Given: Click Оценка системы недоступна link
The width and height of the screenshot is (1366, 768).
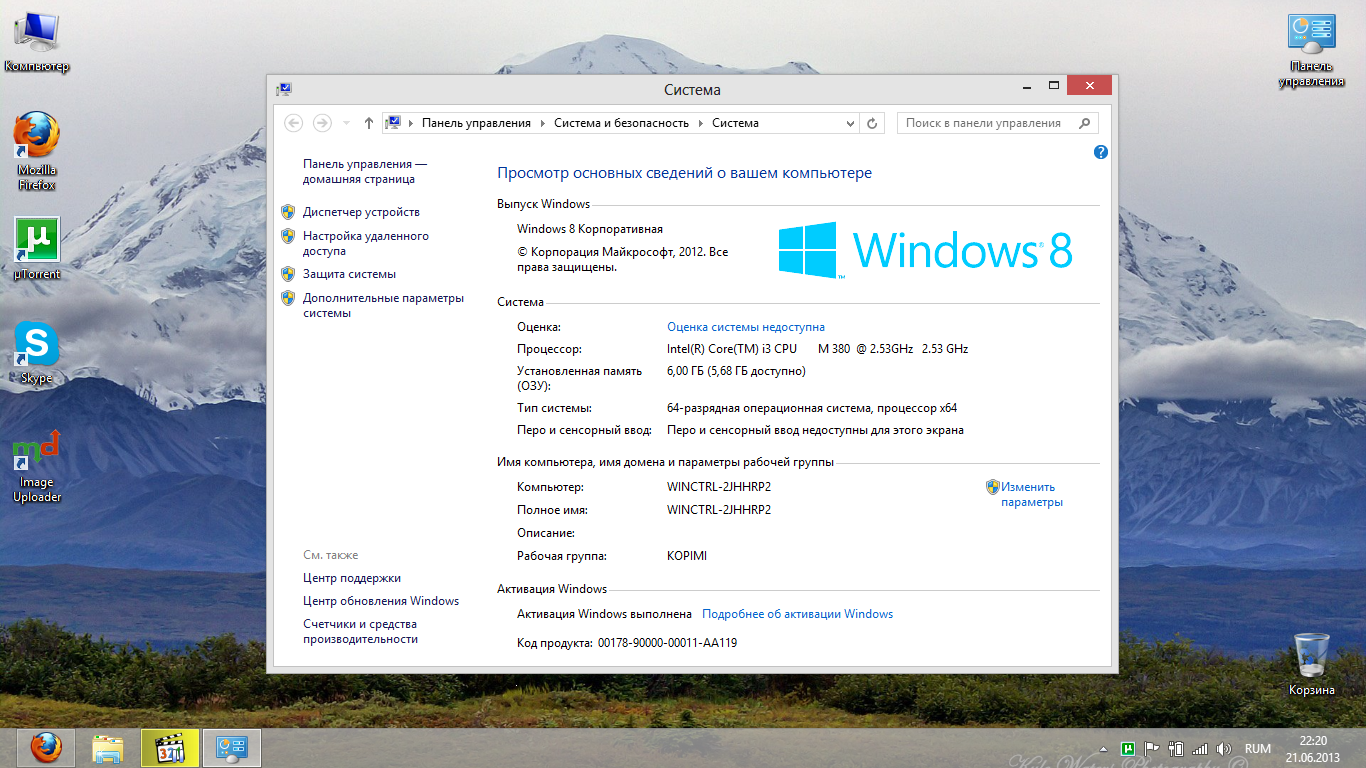Looking at the screenshot, I should 746,327.
